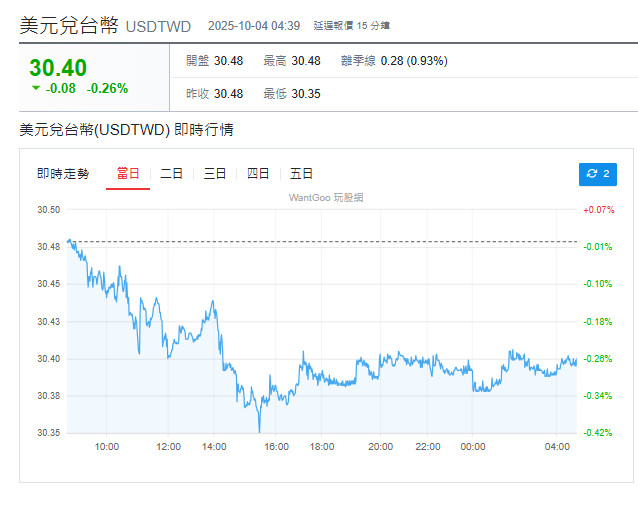
Task: Click the 美元兌台幣 page title
Action: tap(68, 25)
